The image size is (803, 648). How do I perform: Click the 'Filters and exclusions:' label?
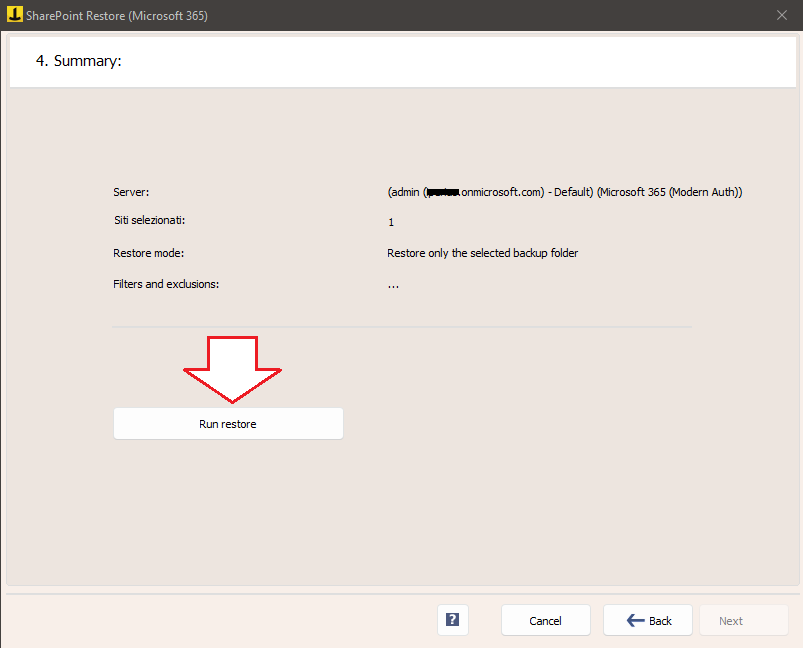pos(166,284)
